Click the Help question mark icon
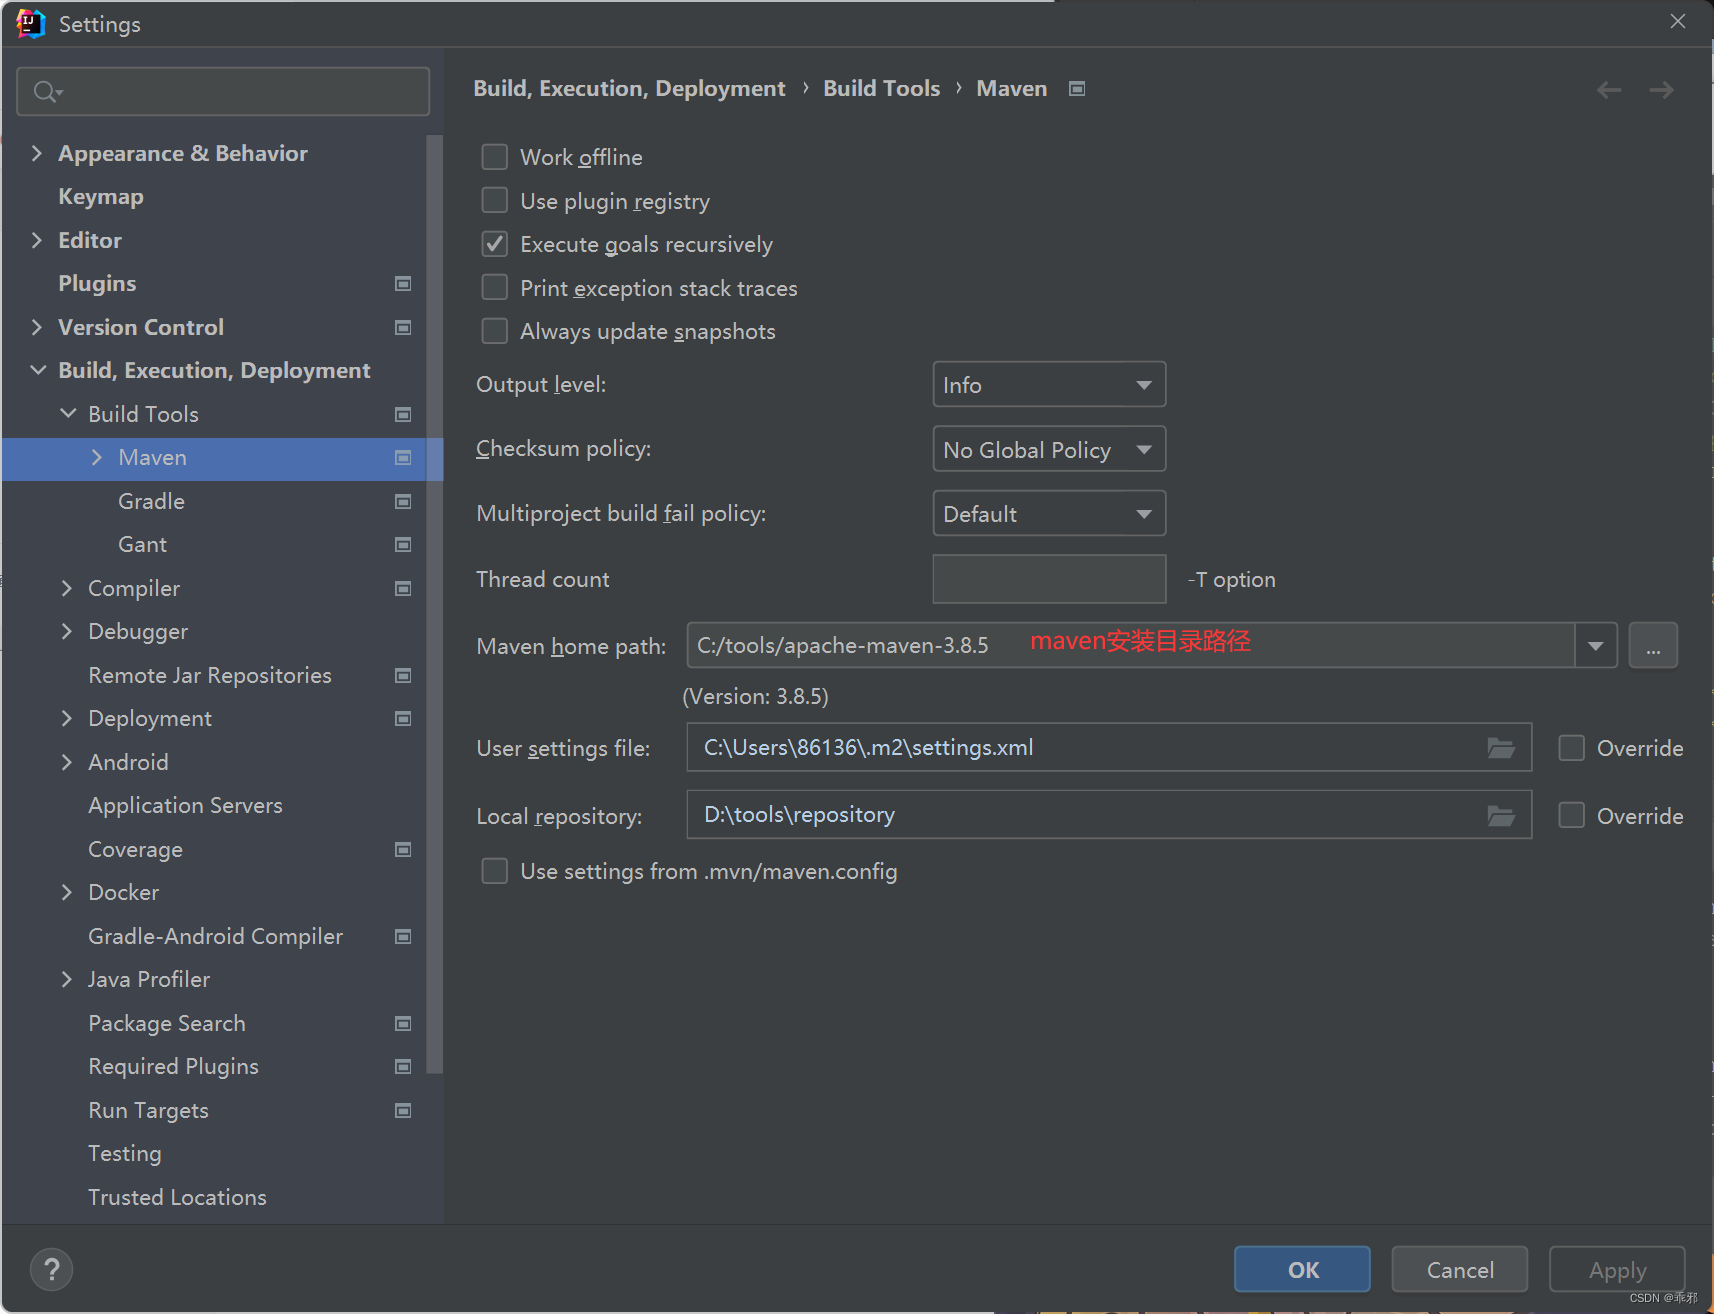This screenshot has height=1314, width=1714. click(x=51, y=1269)
